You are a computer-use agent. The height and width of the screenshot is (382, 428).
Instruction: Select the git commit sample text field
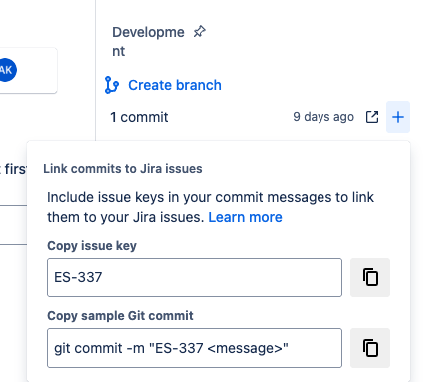coord(194,348)
